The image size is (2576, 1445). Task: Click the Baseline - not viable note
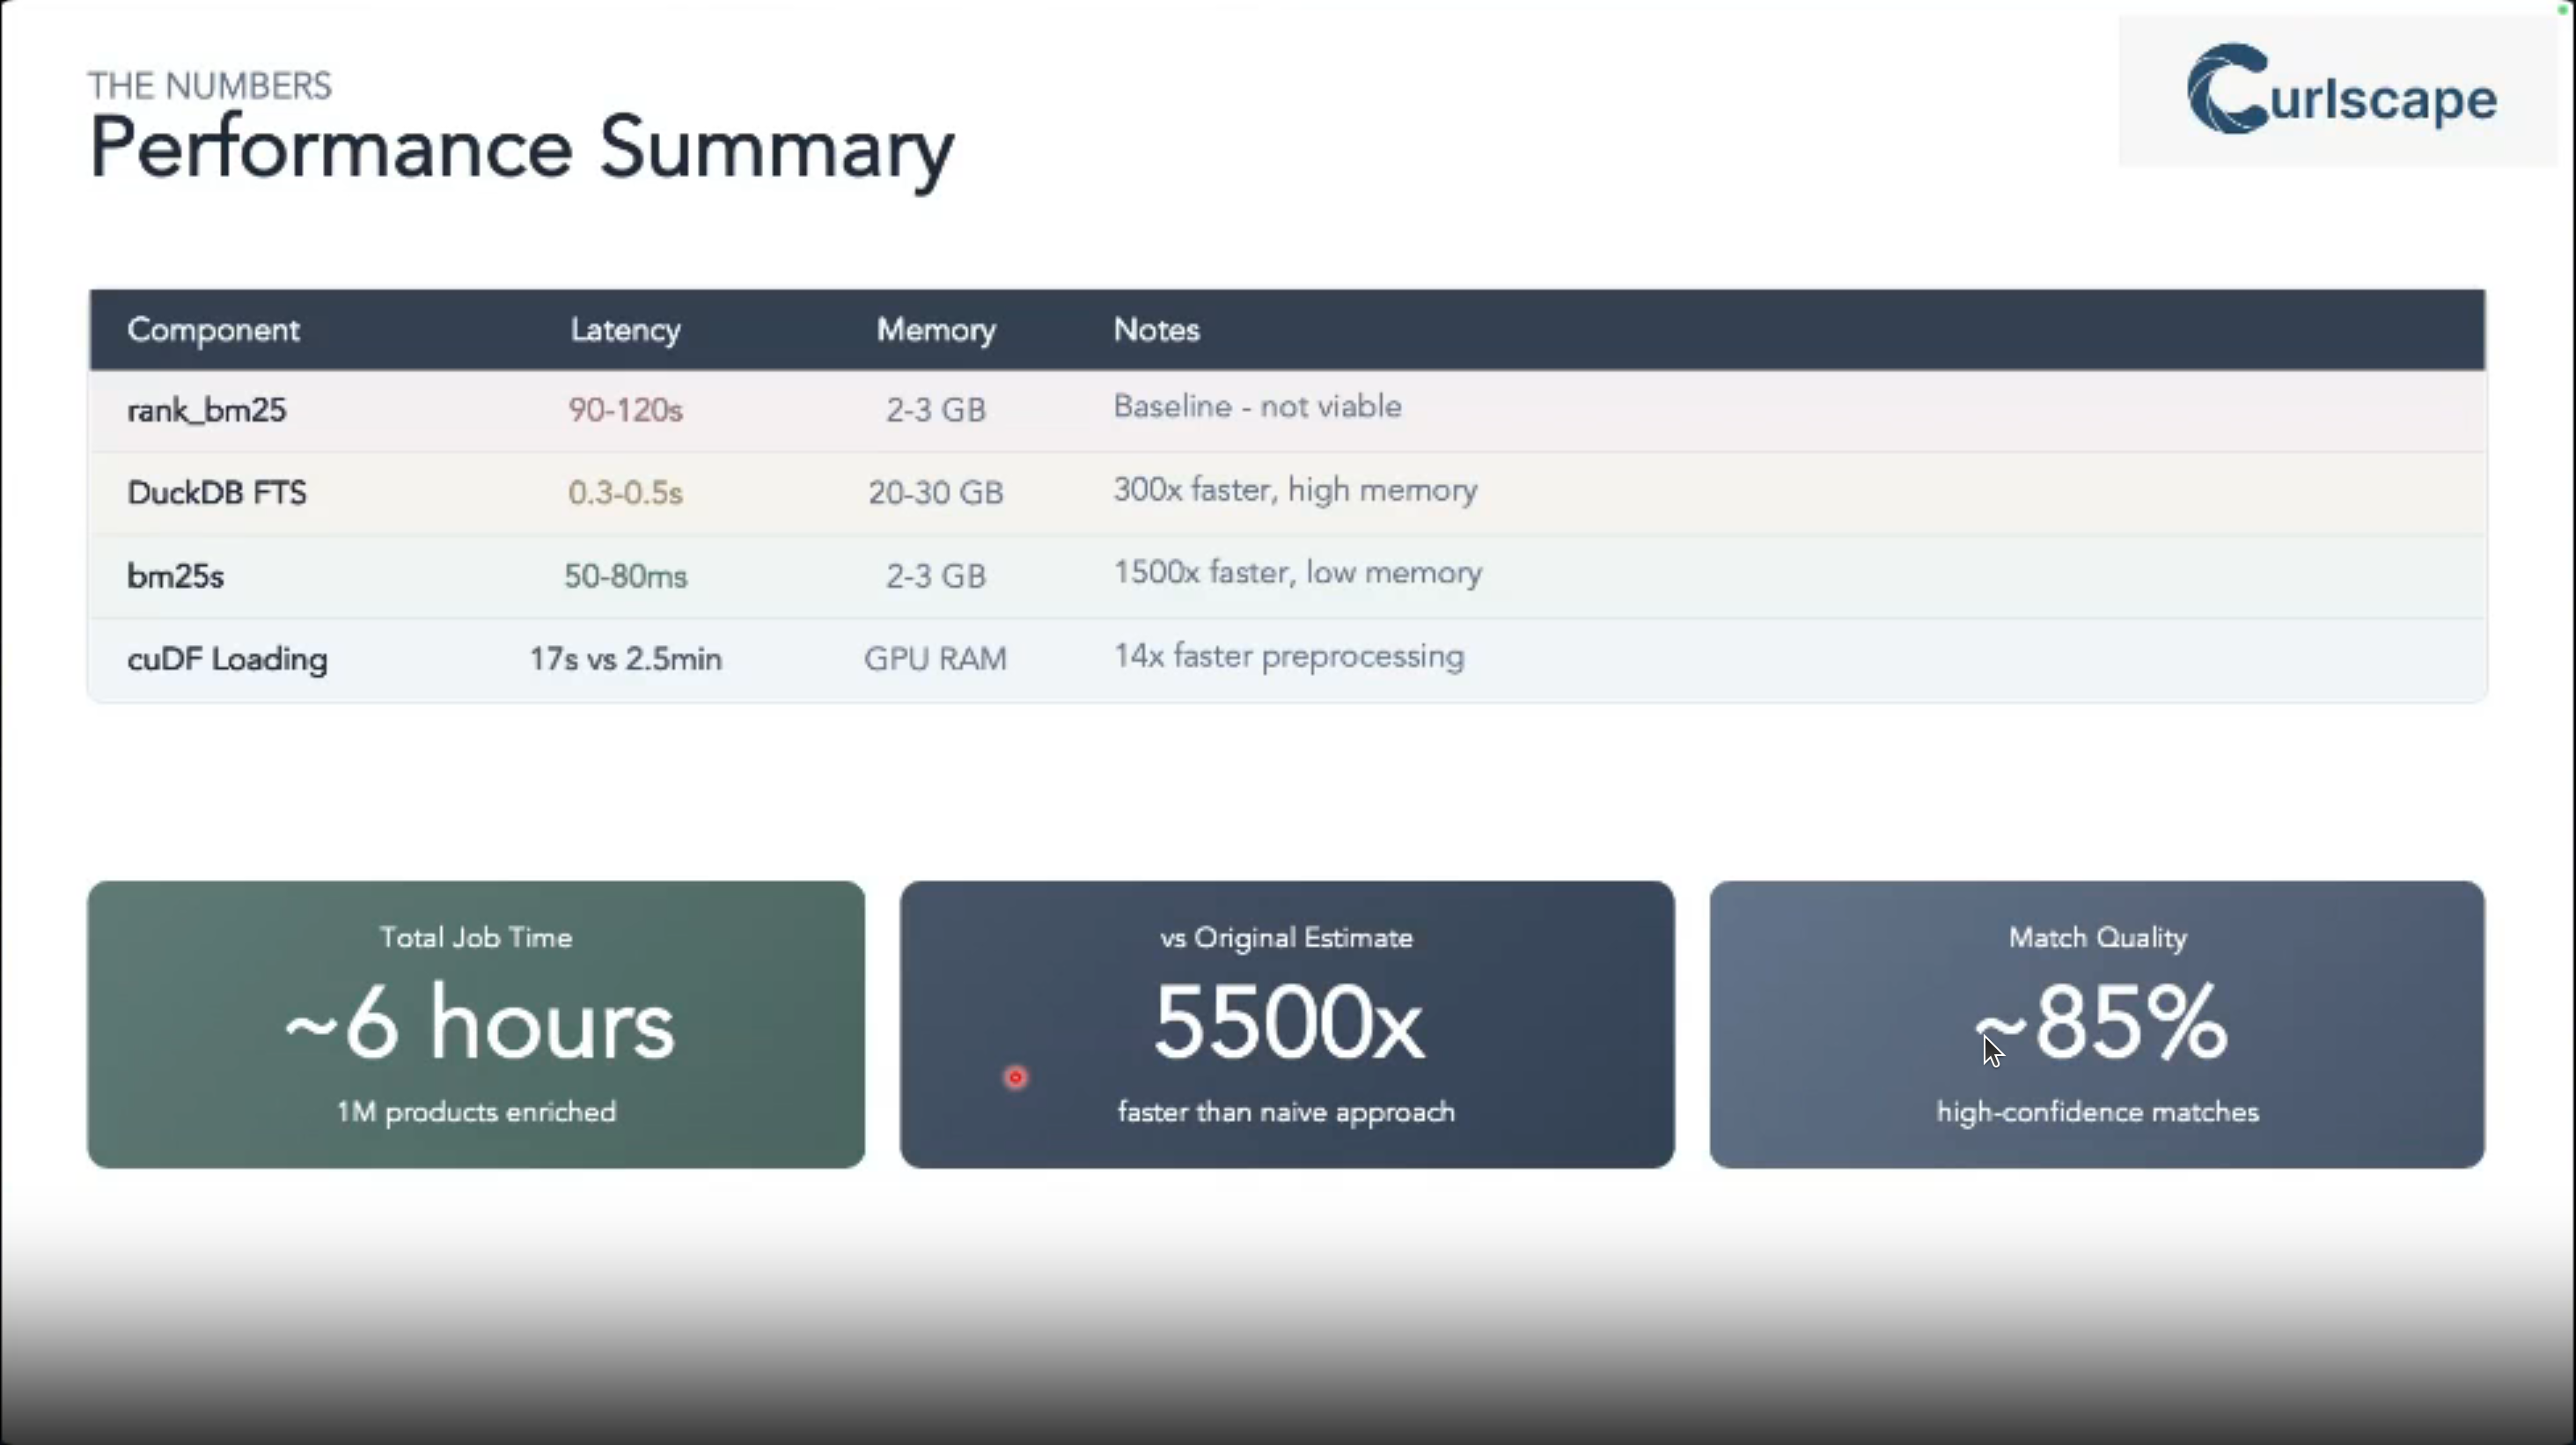pos(1257,407)
